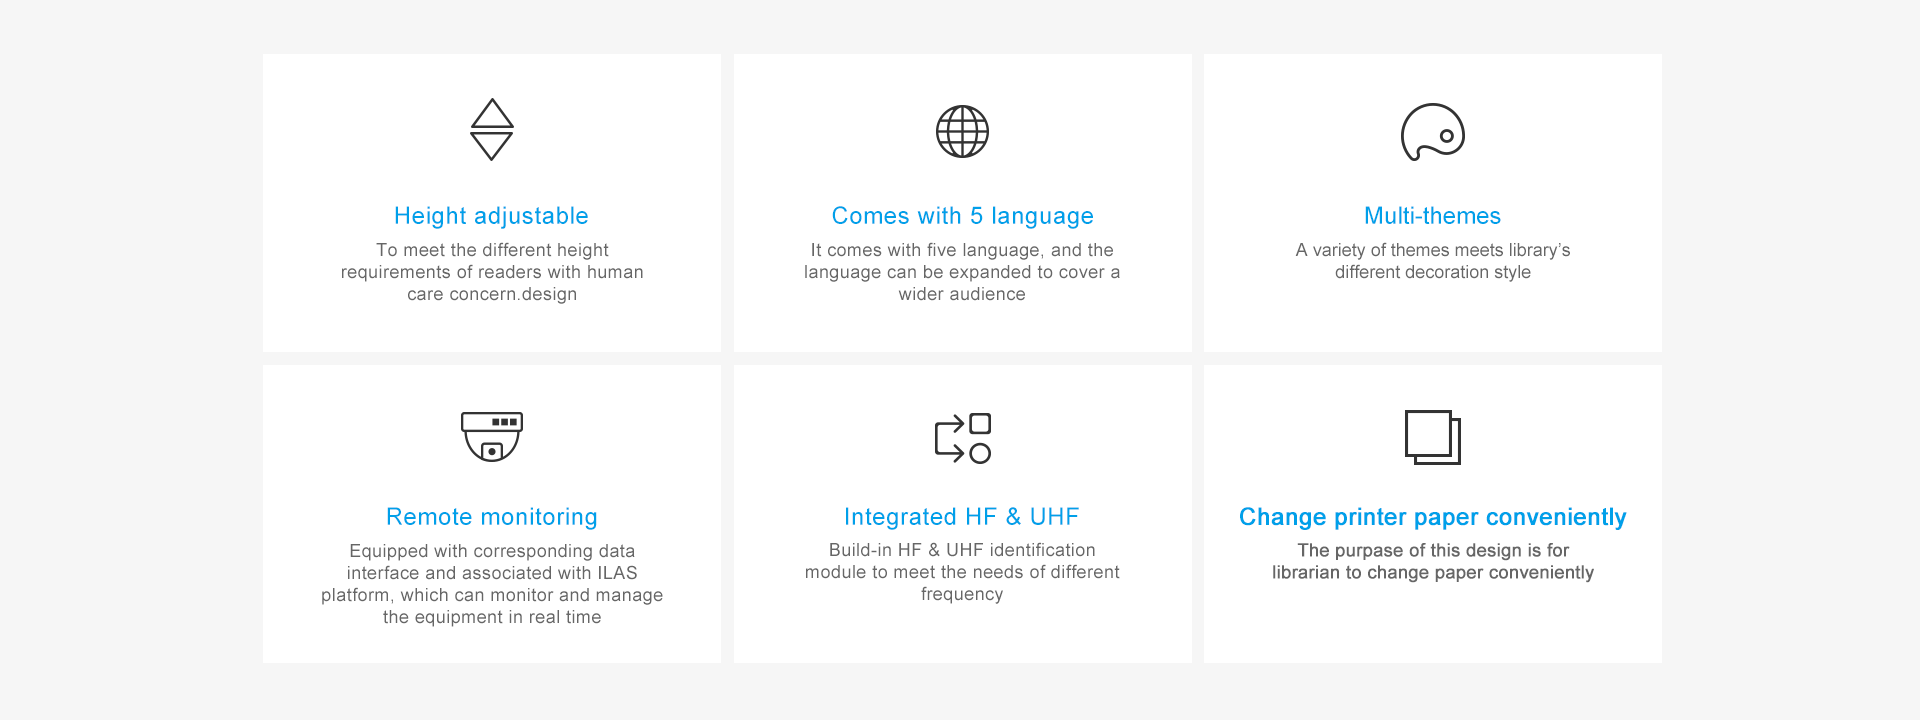Click the globe language icon
Viewport: 1920px width, 720px height.
[x=962, y=131]
